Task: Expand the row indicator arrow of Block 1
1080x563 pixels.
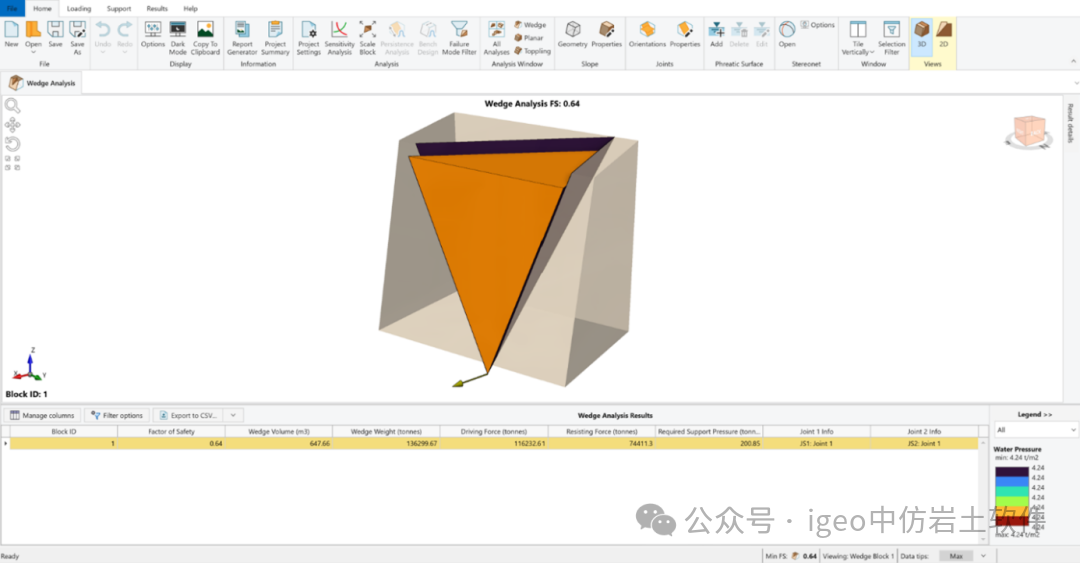Action: (6, 444)
